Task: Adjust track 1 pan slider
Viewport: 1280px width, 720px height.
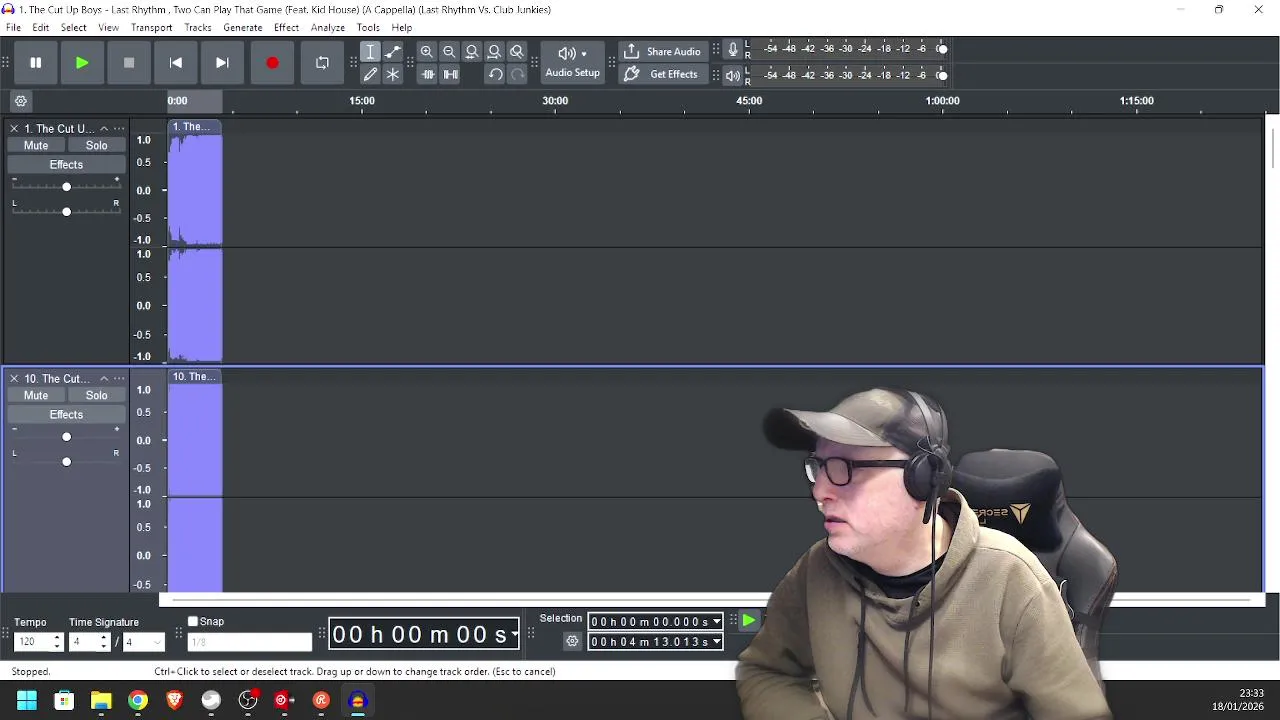Action: point(67,211)
